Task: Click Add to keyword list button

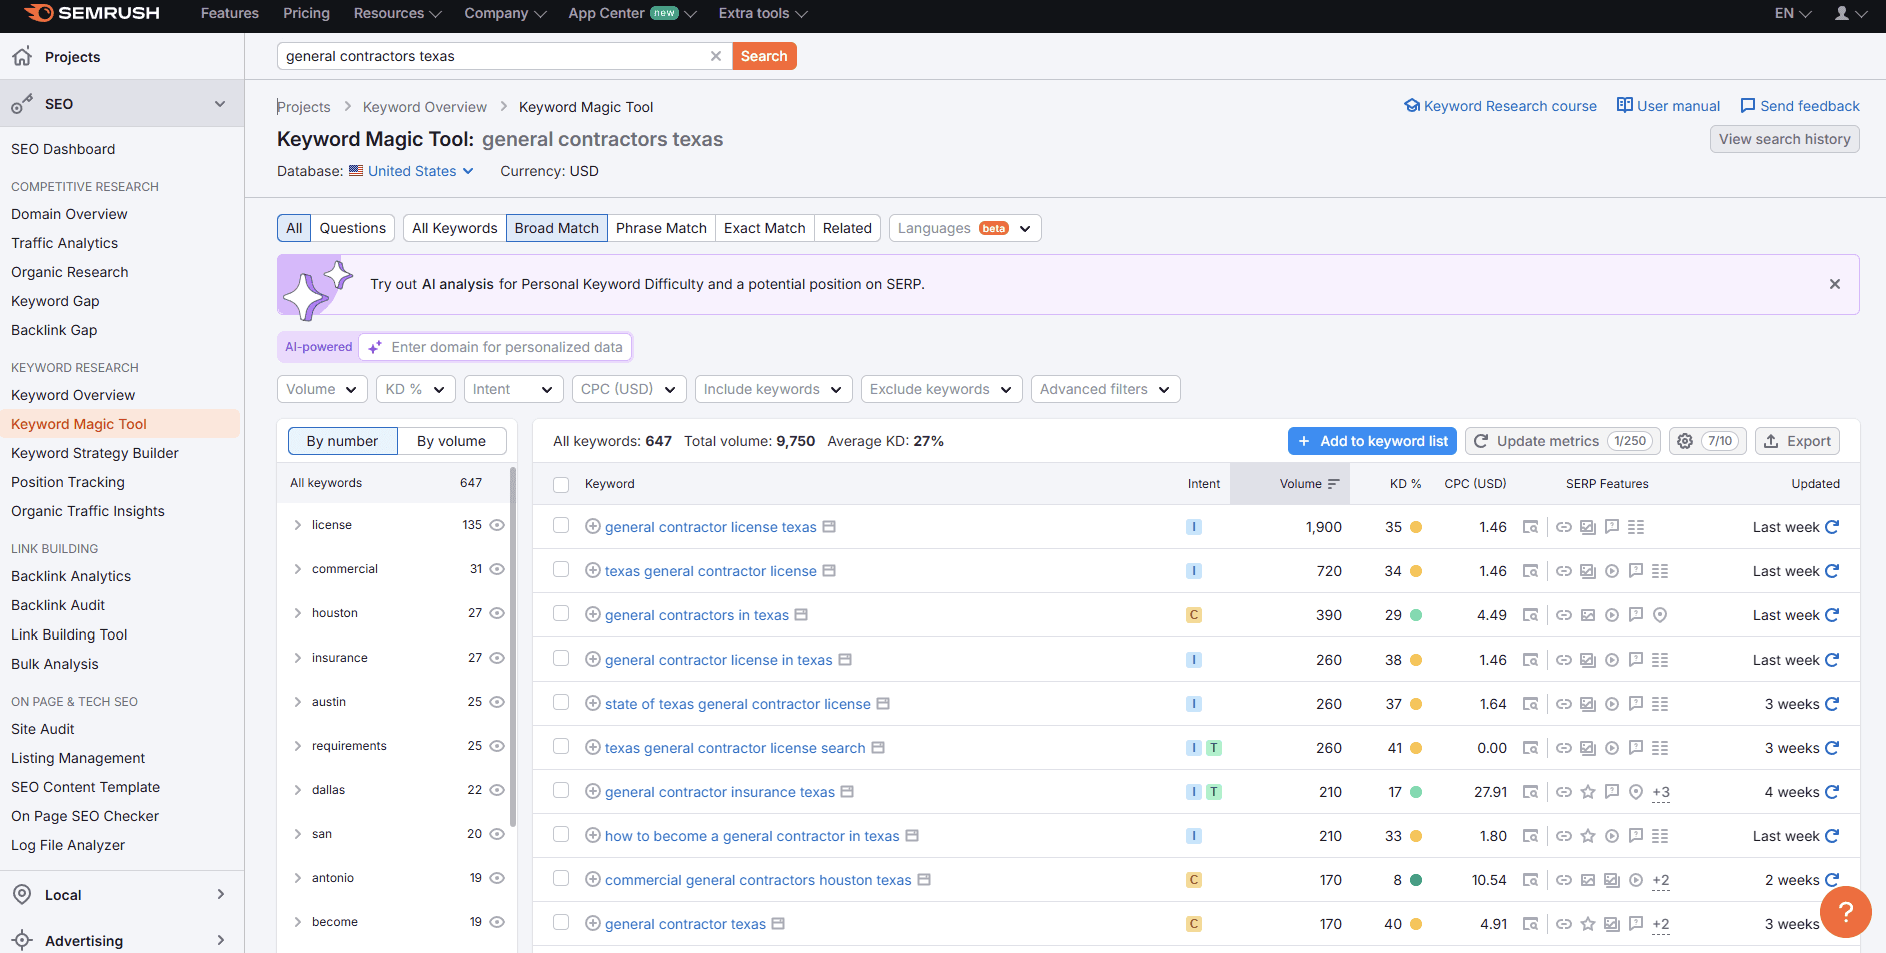Action: (x=1372, y=441)
